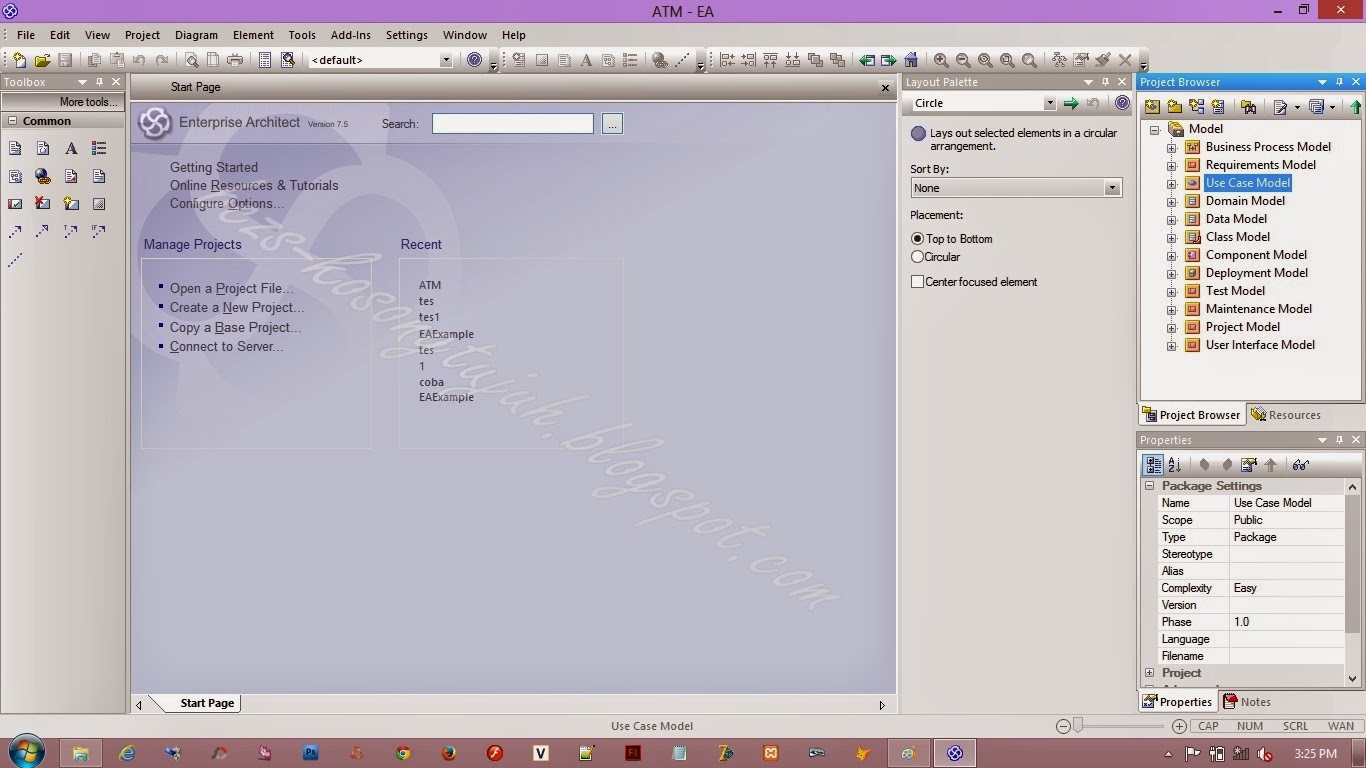Click the Alphabetical sort icon in Properties panel
This screenshot has height=768, width=1366.
pyautogui.click(x=1175, y=465)
